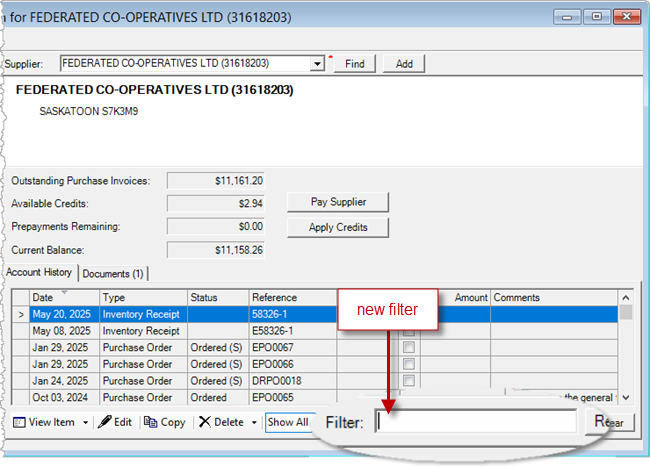Sort by the Reference column header
This screenshot has width=650, height=467.
(293, 298)
